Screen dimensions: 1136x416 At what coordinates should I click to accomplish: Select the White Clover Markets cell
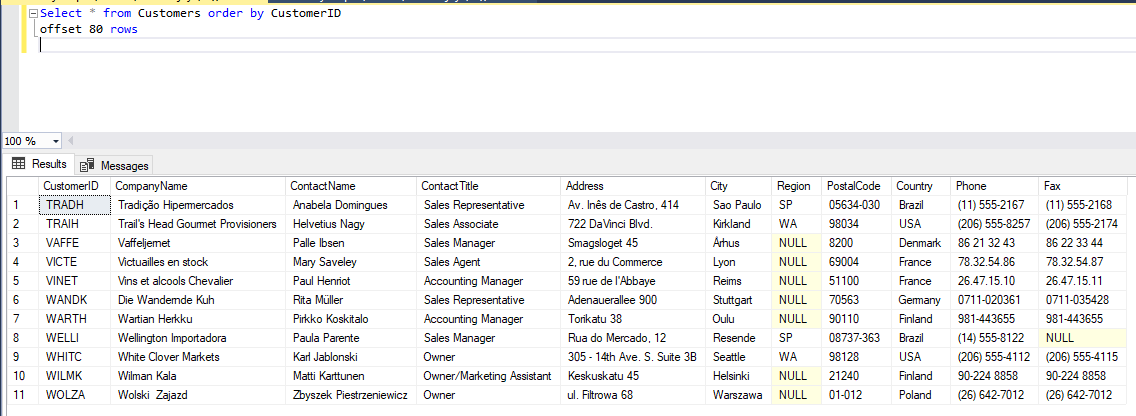pos(167,357)
